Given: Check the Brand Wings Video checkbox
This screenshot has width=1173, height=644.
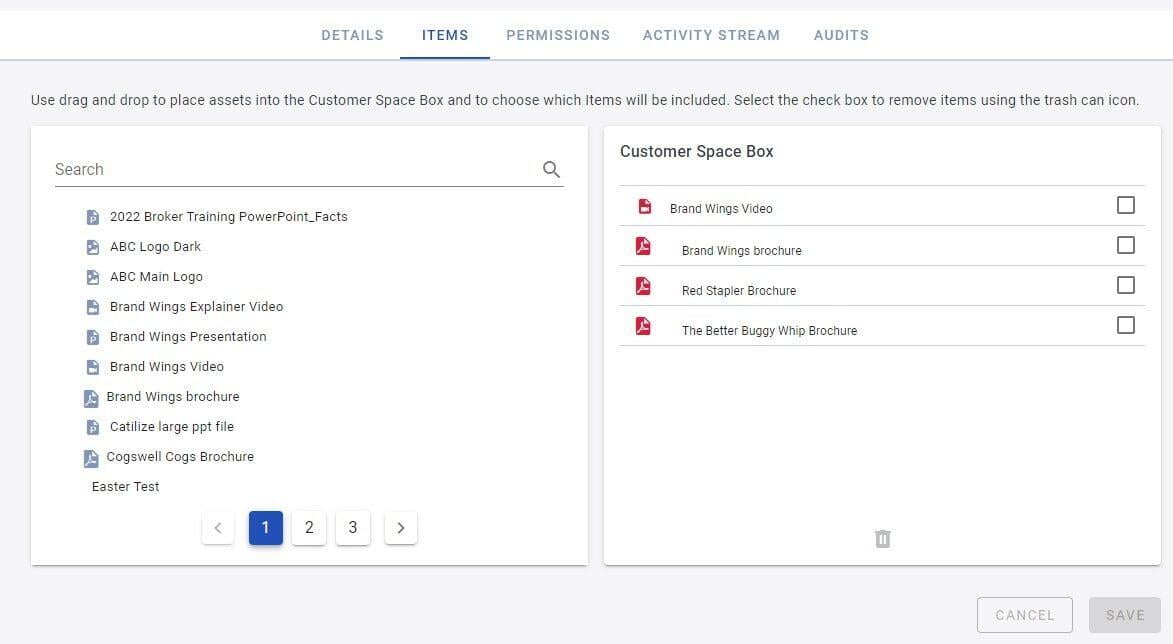Looking at the screenshot, I should point(1125,205).
